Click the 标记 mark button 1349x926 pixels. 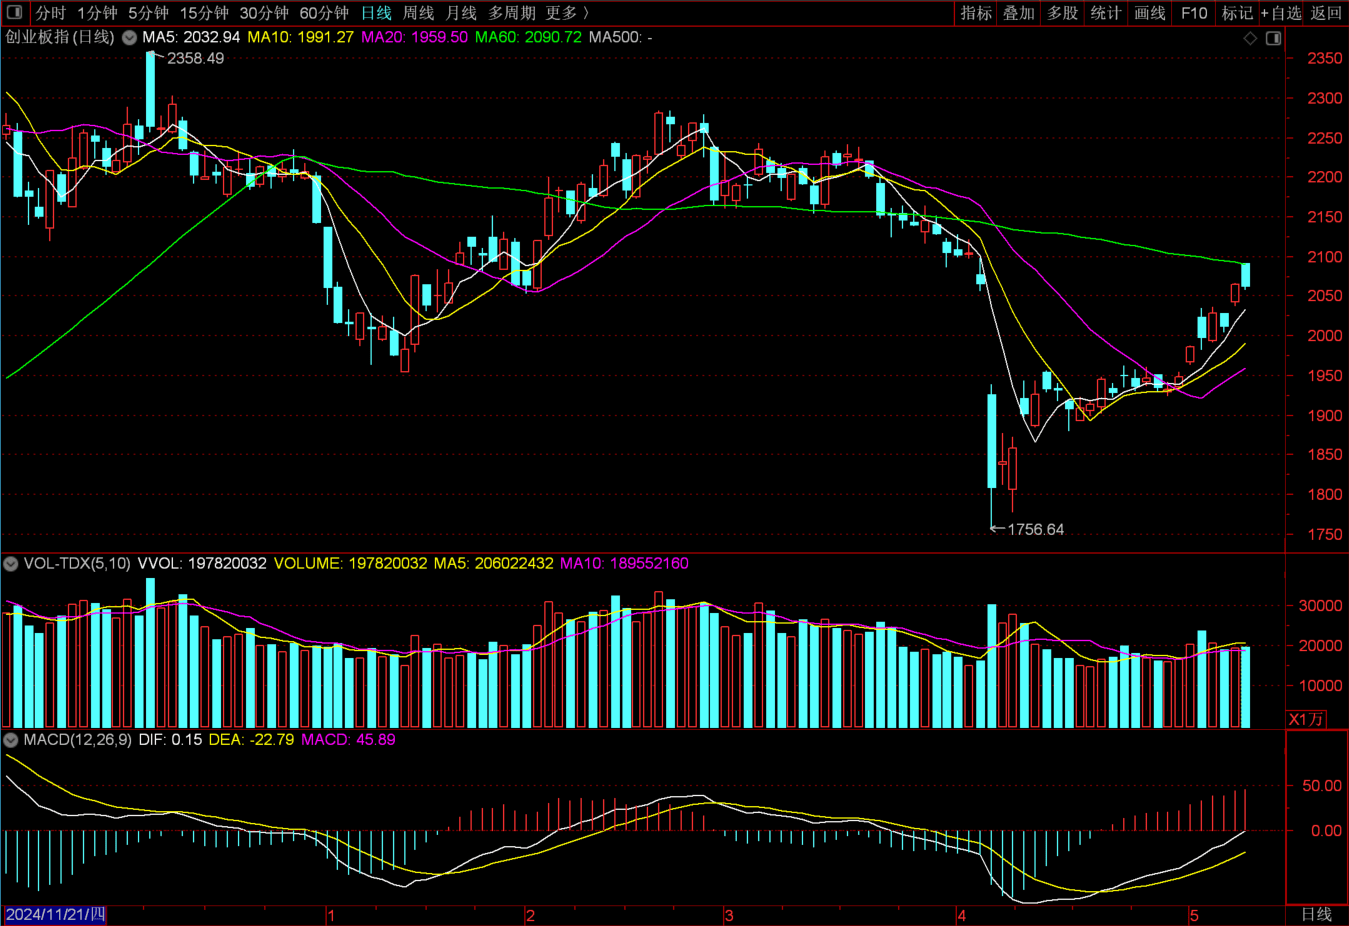click(1237, 13)
